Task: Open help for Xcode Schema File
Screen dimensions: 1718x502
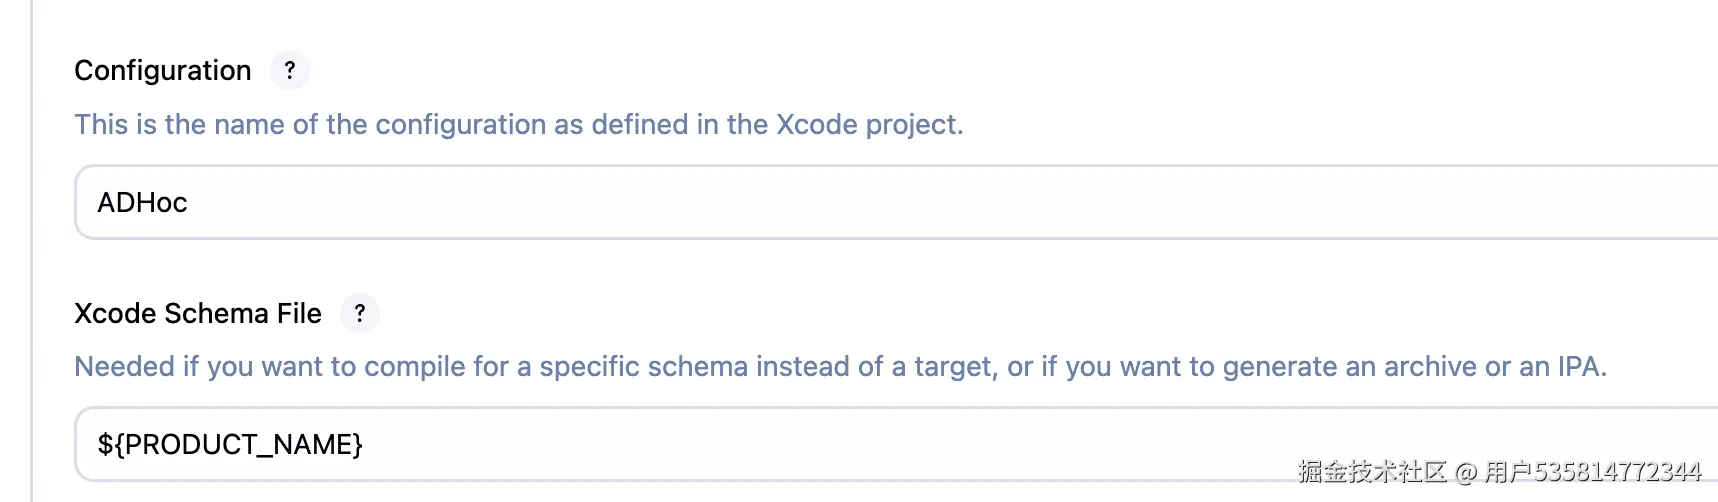Action: click(360, 313)
